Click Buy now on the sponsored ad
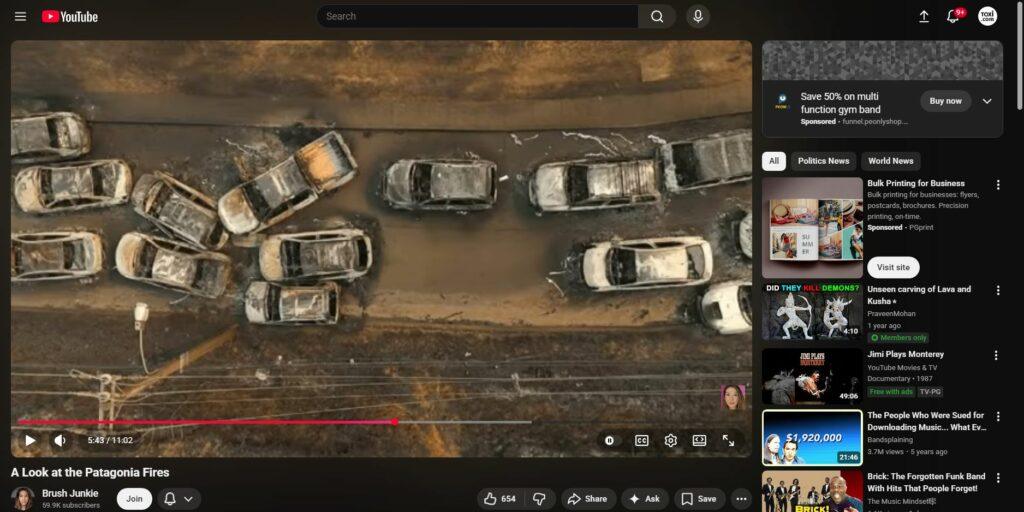 [x=945, y=101]
